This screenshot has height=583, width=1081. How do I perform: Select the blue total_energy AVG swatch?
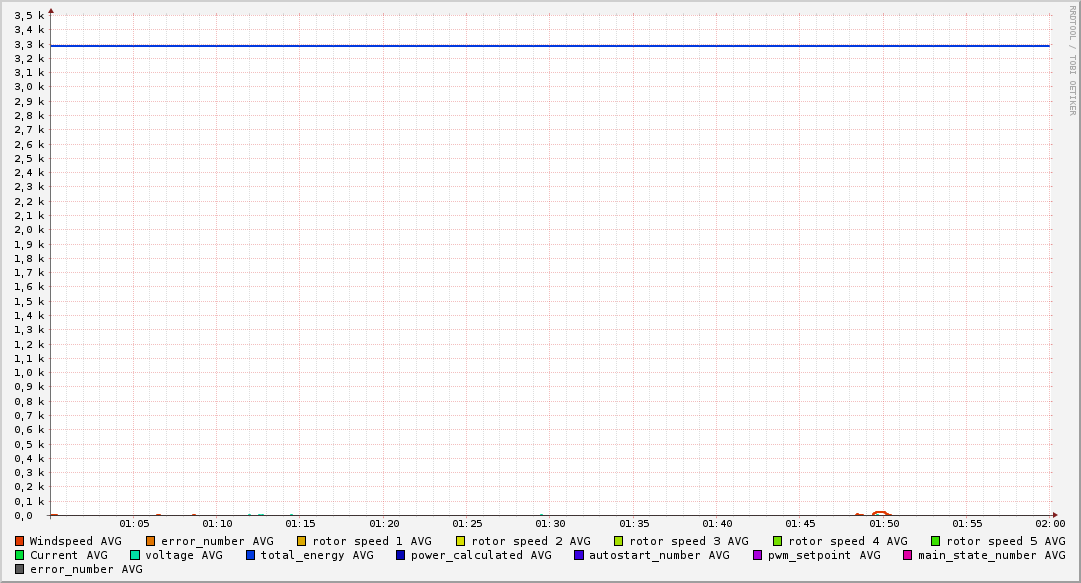pos(251,555)
